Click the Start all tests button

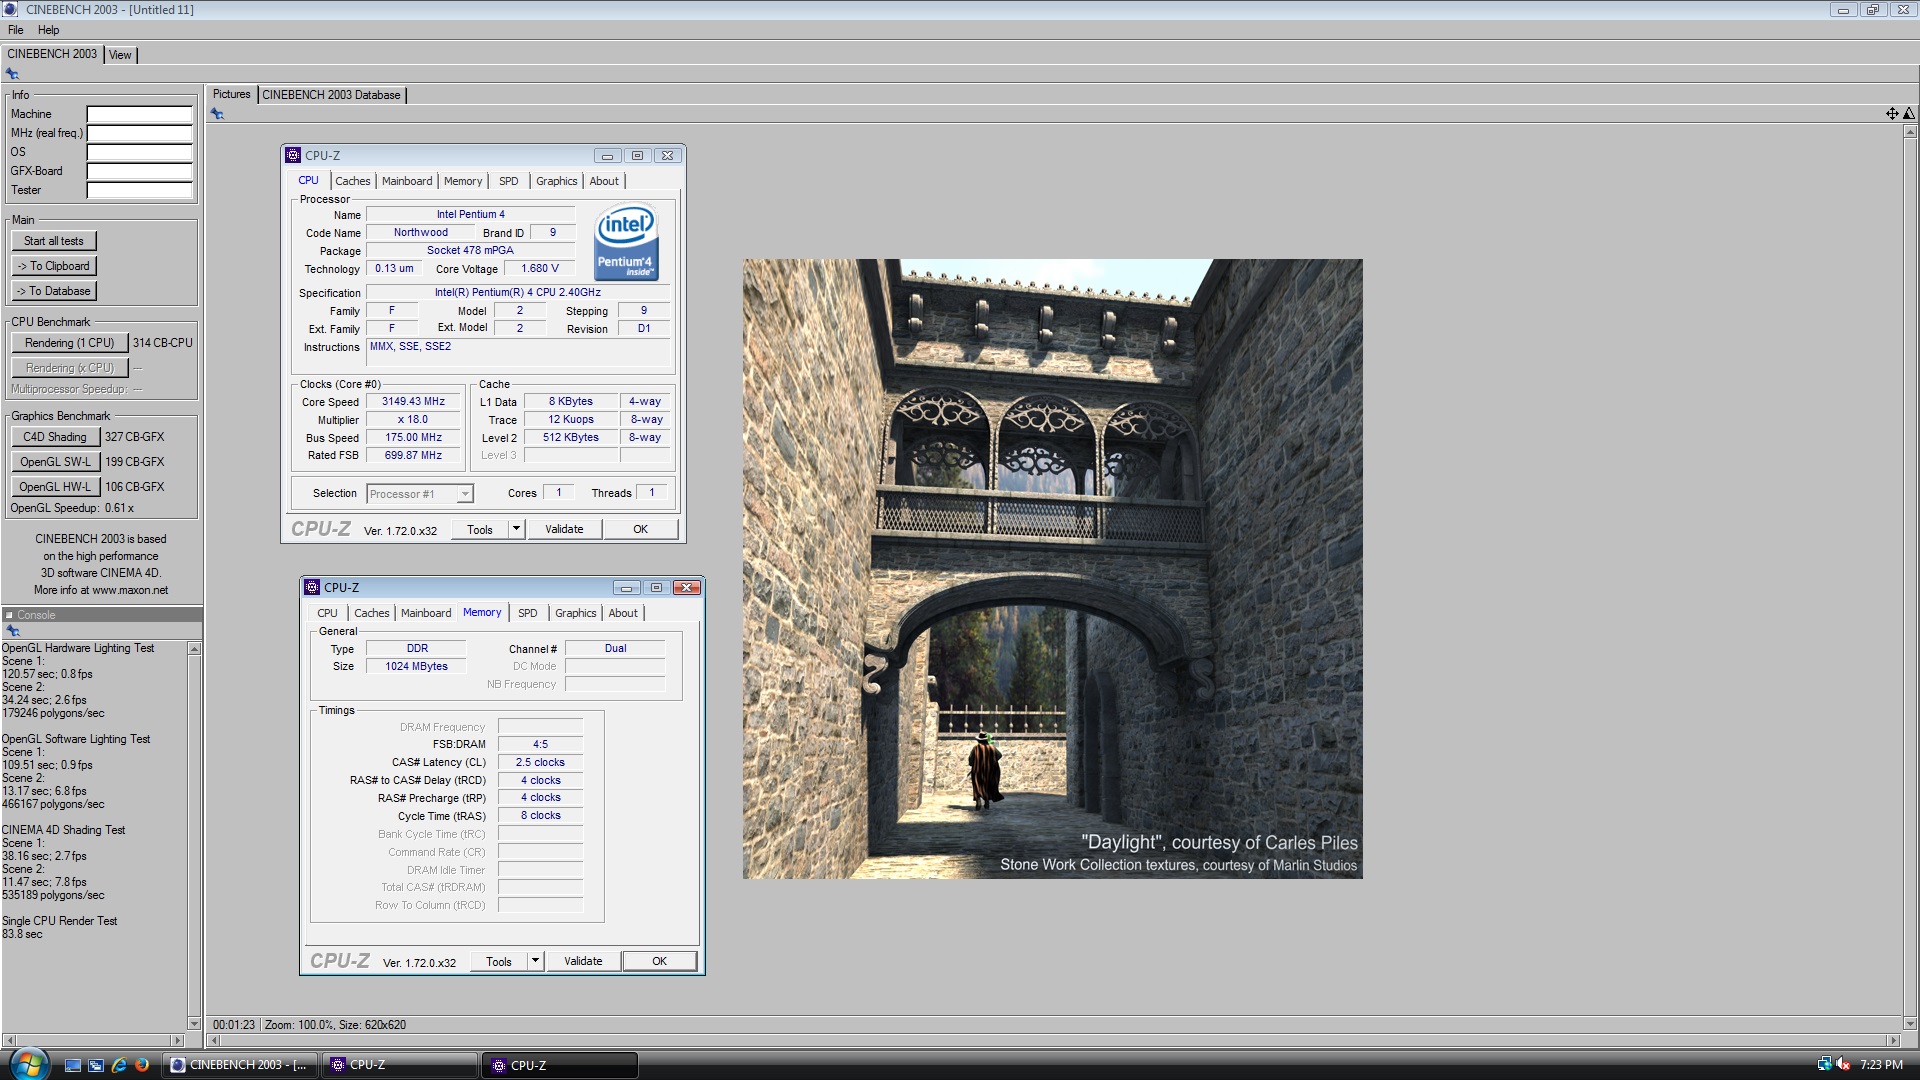(x=54, y=241)
